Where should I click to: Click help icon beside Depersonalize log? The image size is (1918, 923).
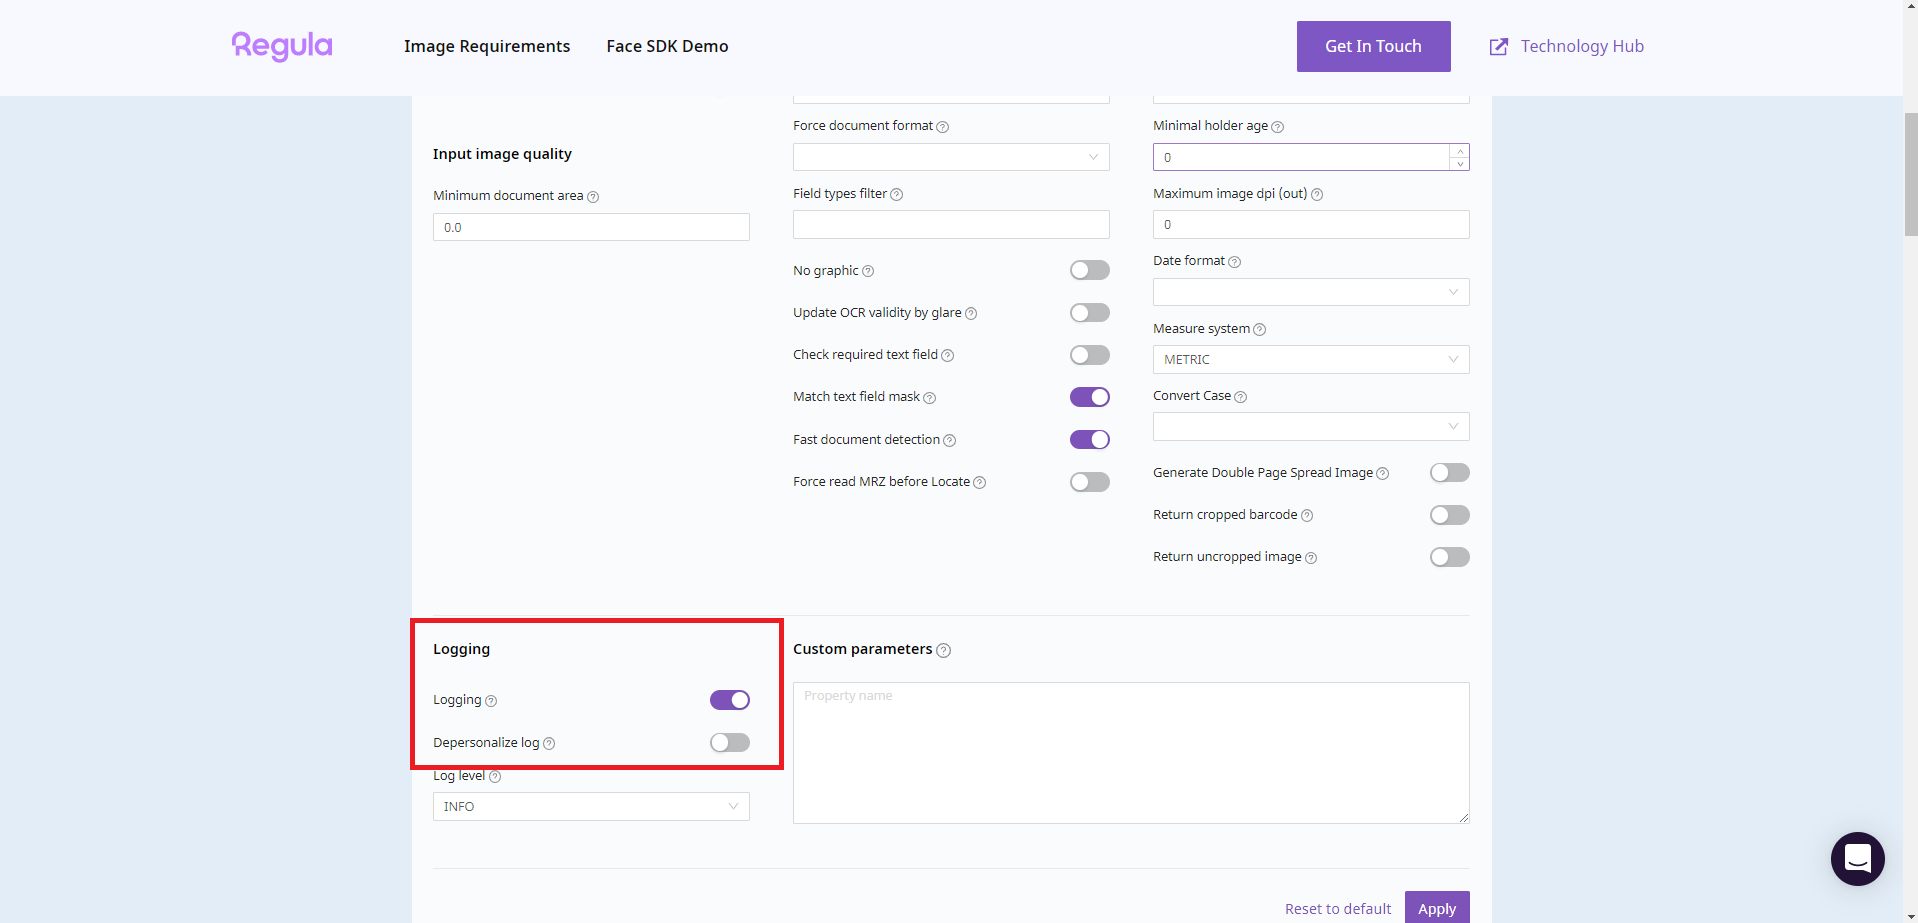pyautogui.click(x=549, y=744)
